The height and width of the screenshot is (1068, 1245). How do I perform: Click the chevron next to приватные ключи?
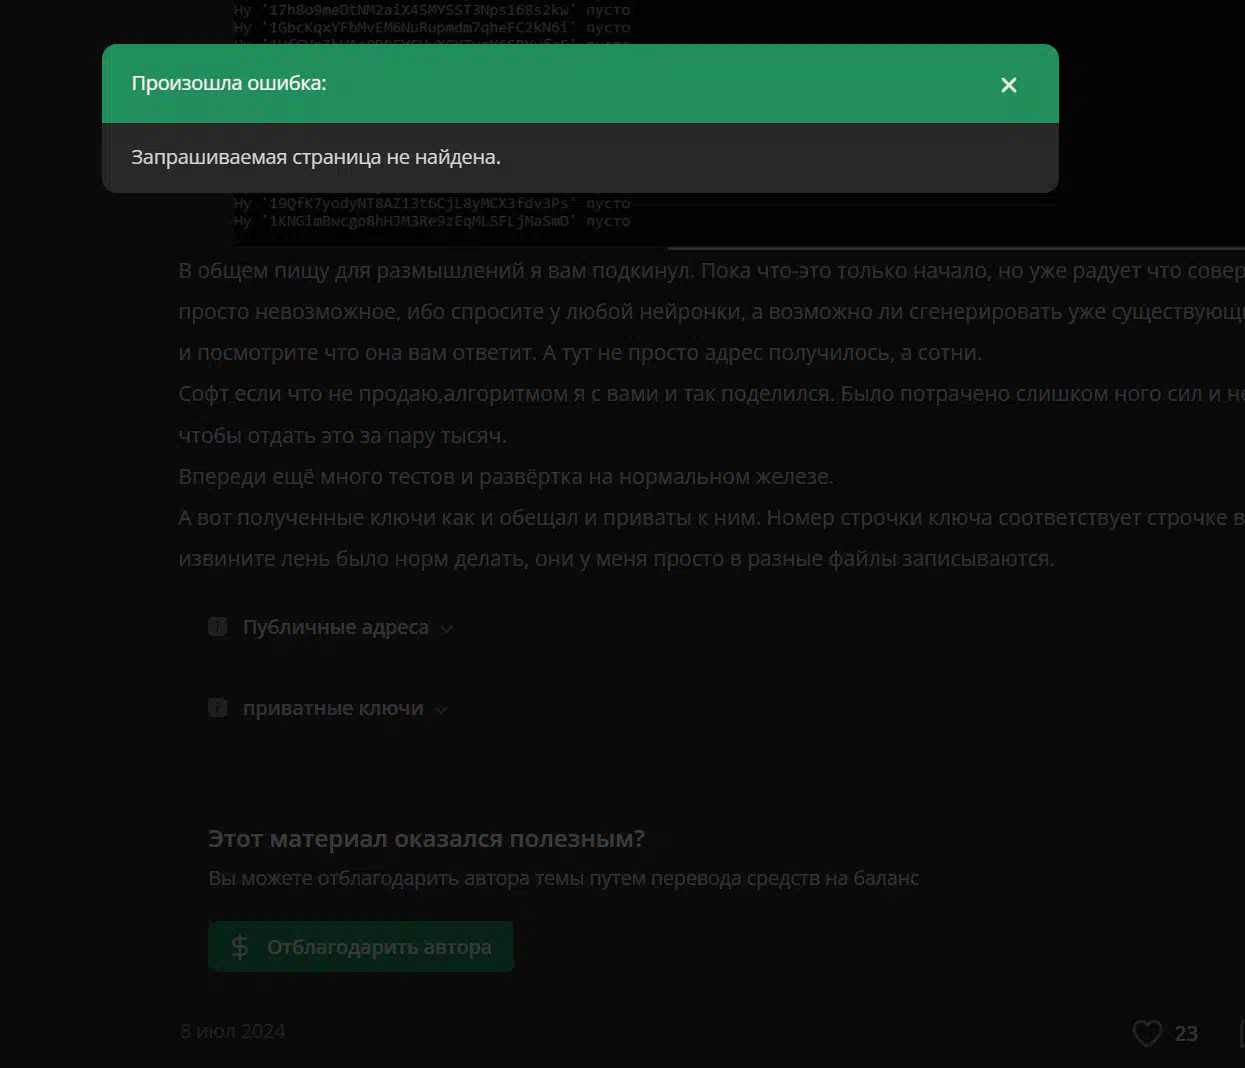(441, 710)
